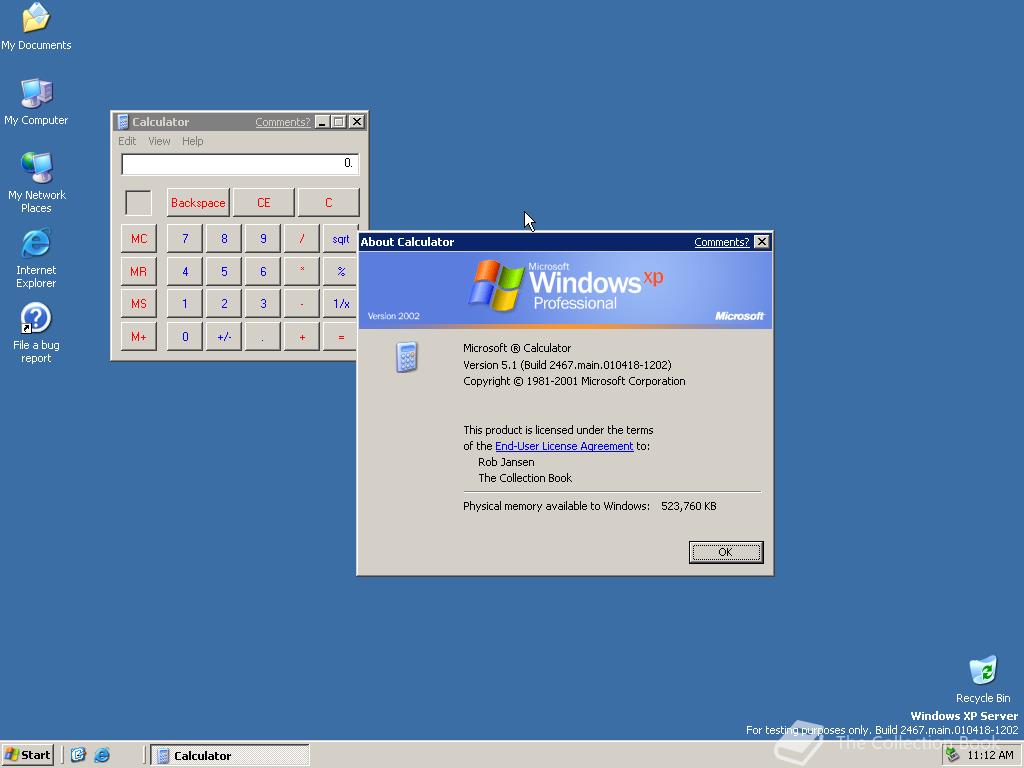This screenshot has height=768, width=1024.
Task: Click the +/- sign change button
Action: click(x=224, y=336)
